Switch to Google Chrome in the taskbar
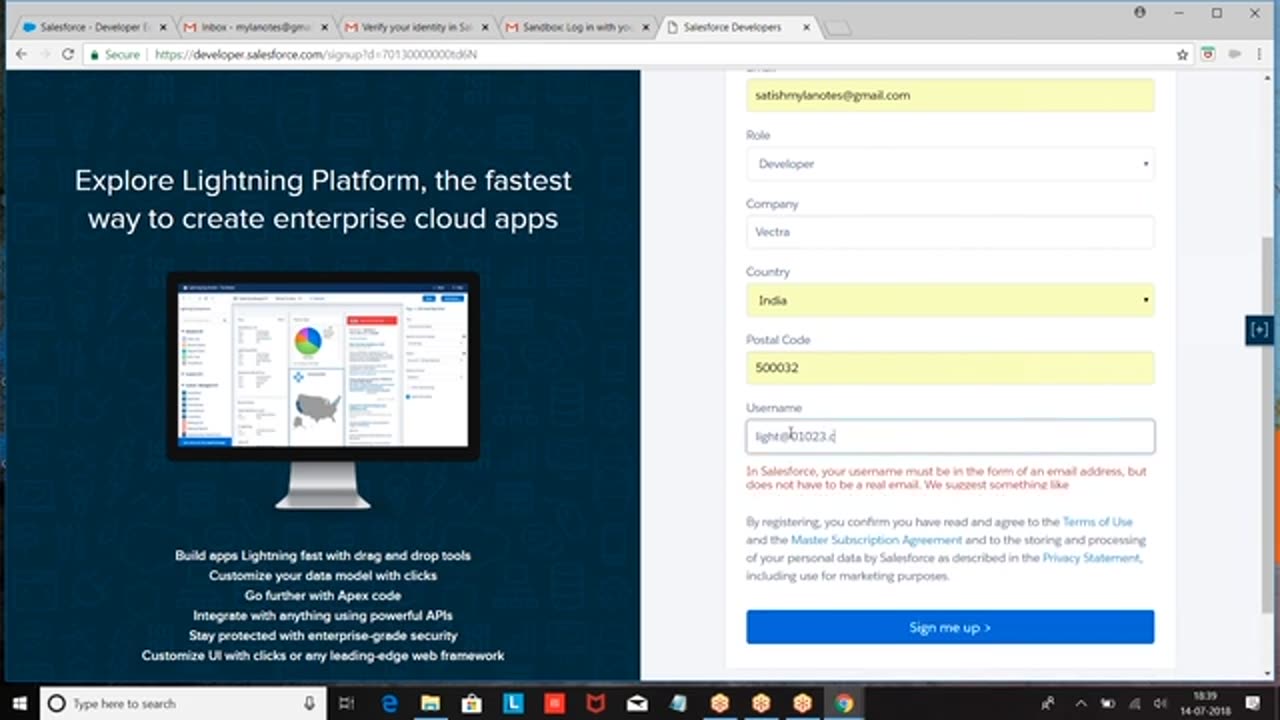 843,703
